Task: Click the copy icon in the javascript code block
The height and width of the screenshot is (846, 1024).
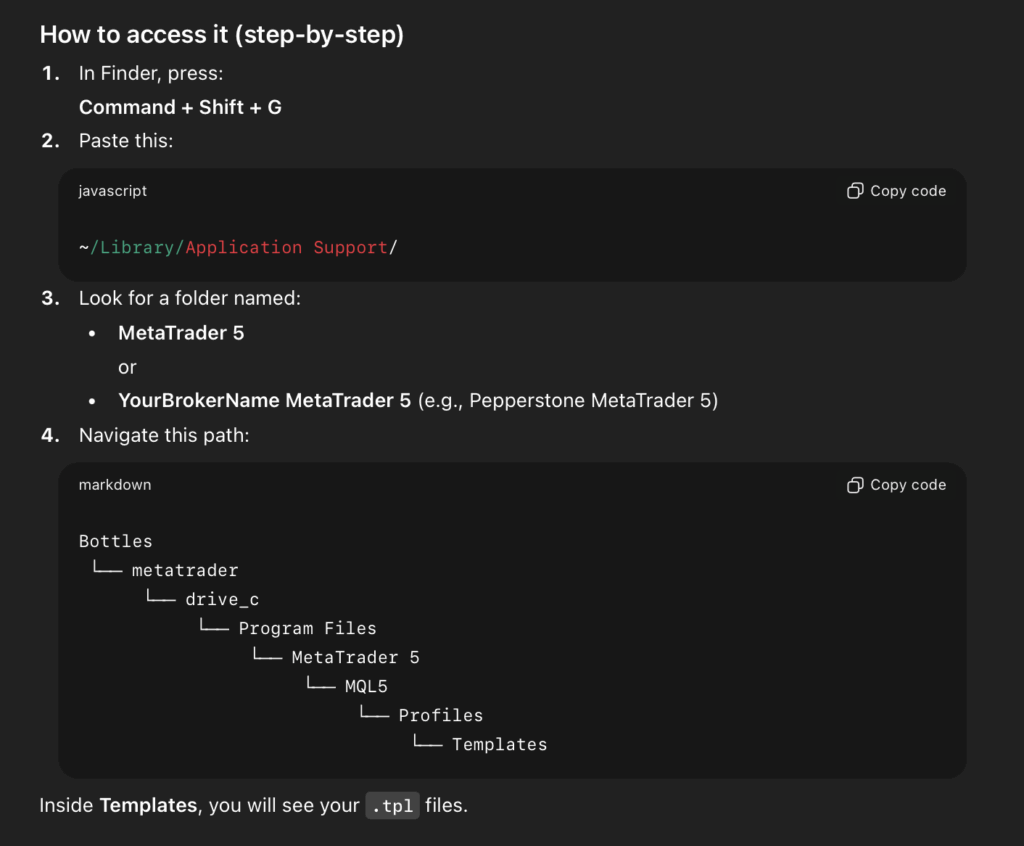Action: 855,191
